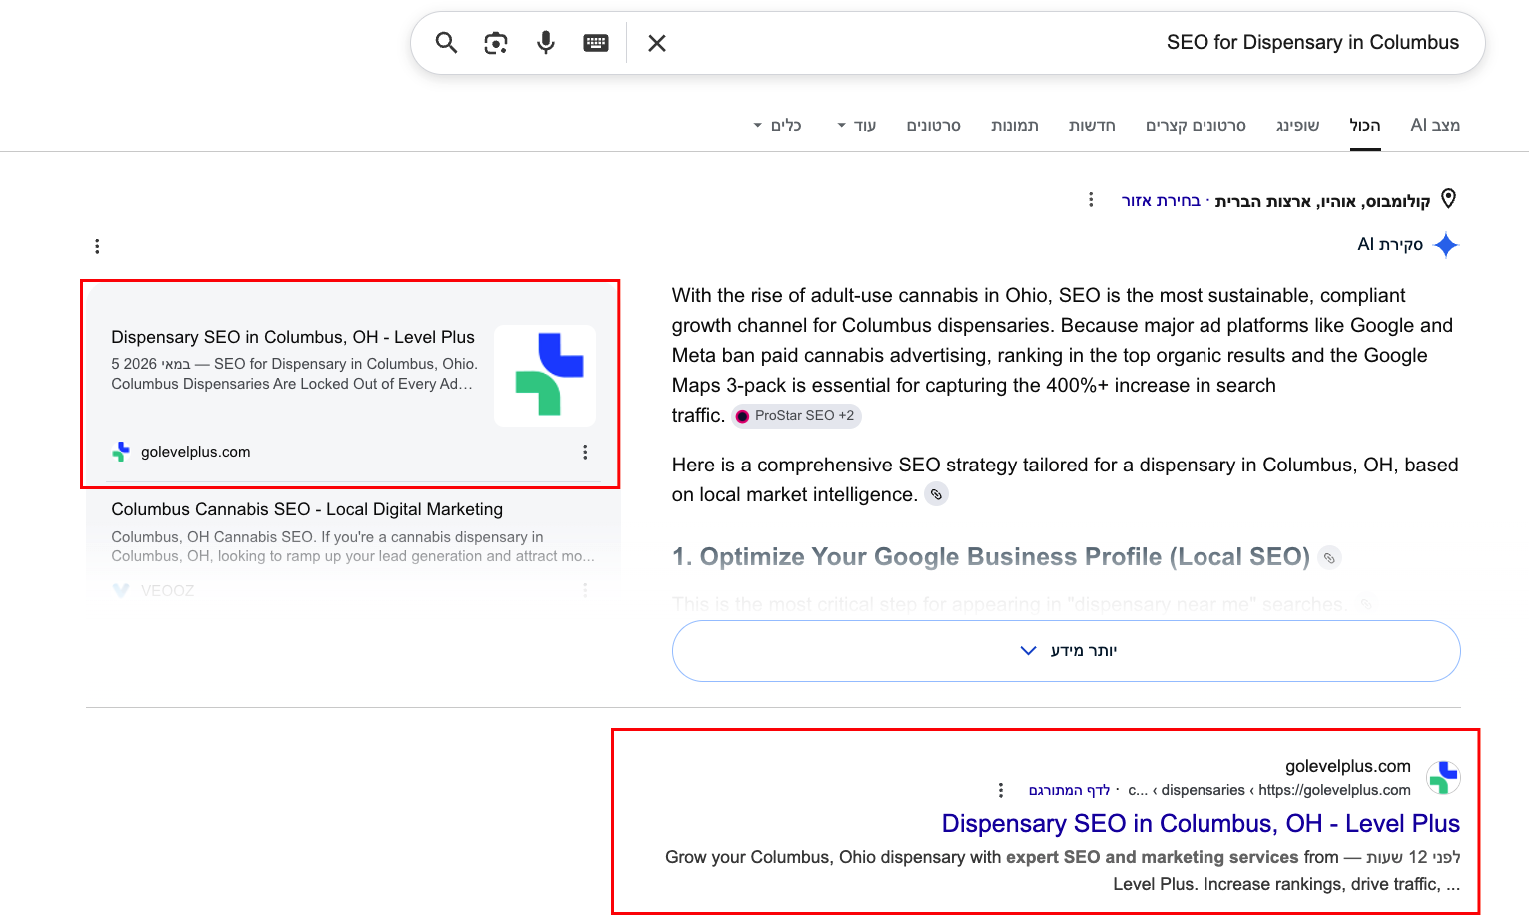The width and height of the screenshot is (1529, 923).
Task: Switch to the חדשות tab
Action: coord(1092,125)
